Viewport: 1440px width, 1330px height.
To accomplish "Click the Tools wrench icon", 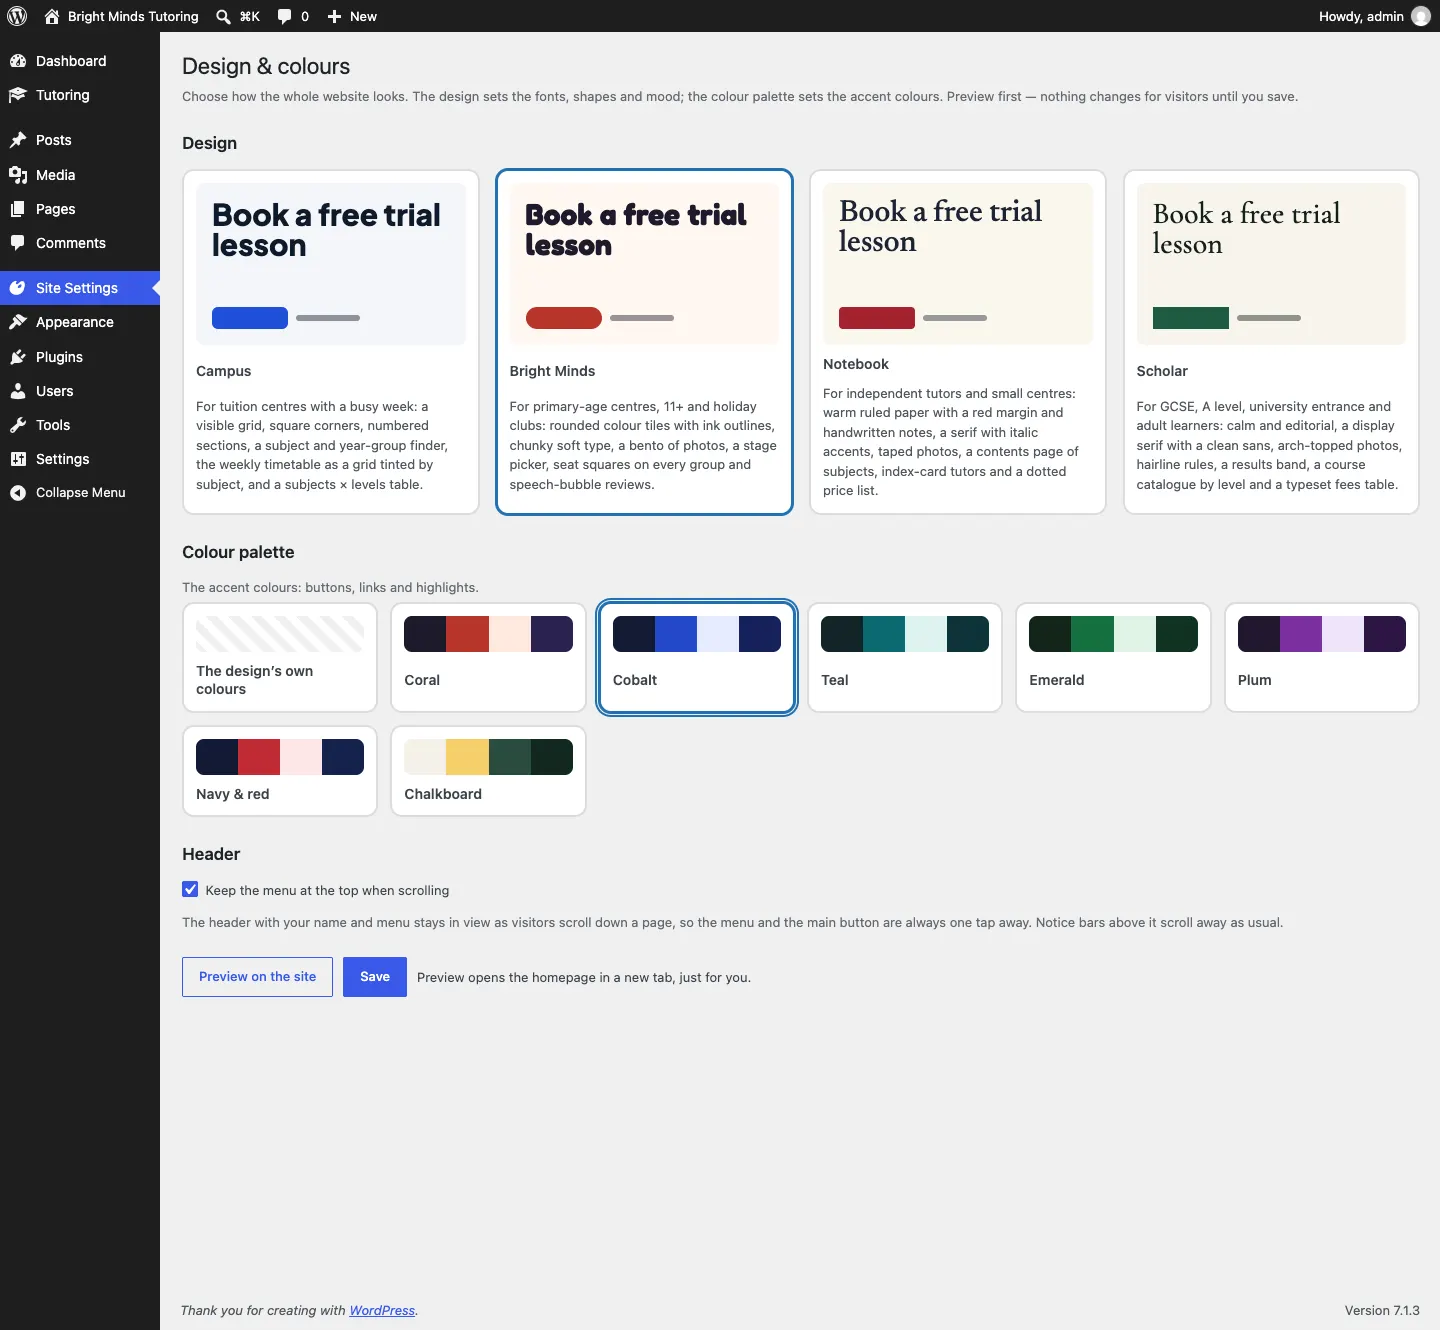I will [x=18, y=425].
